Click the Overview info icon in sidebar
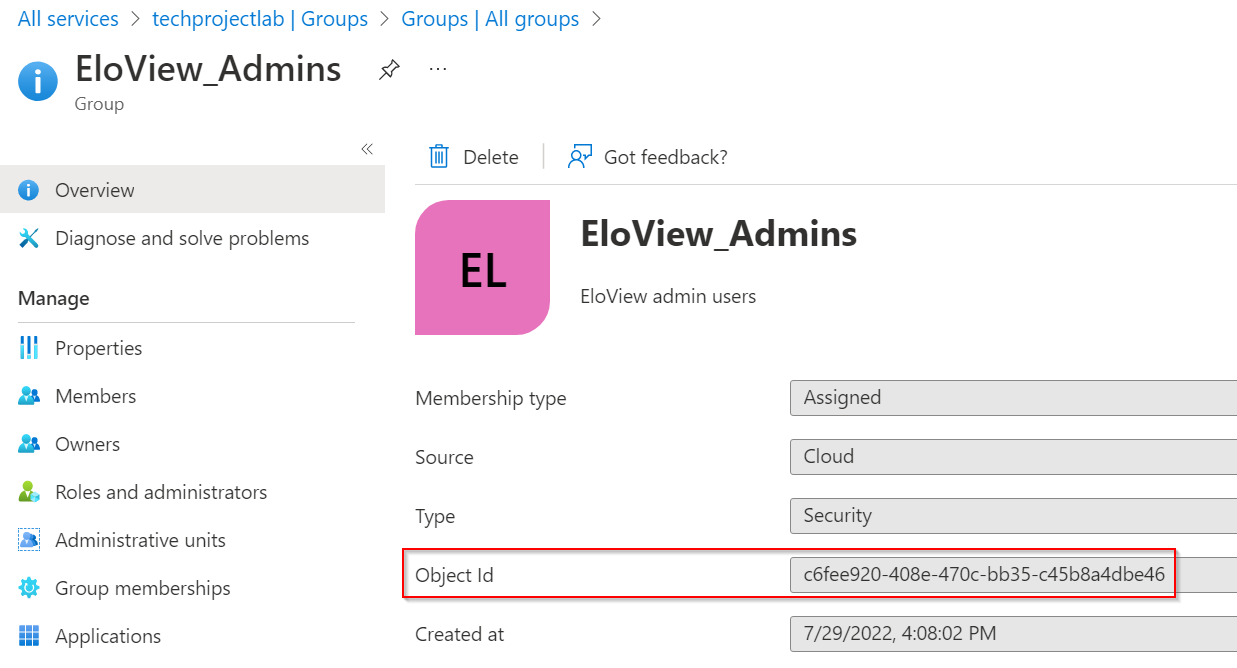 pyautogui.click(x=29, y=190)
